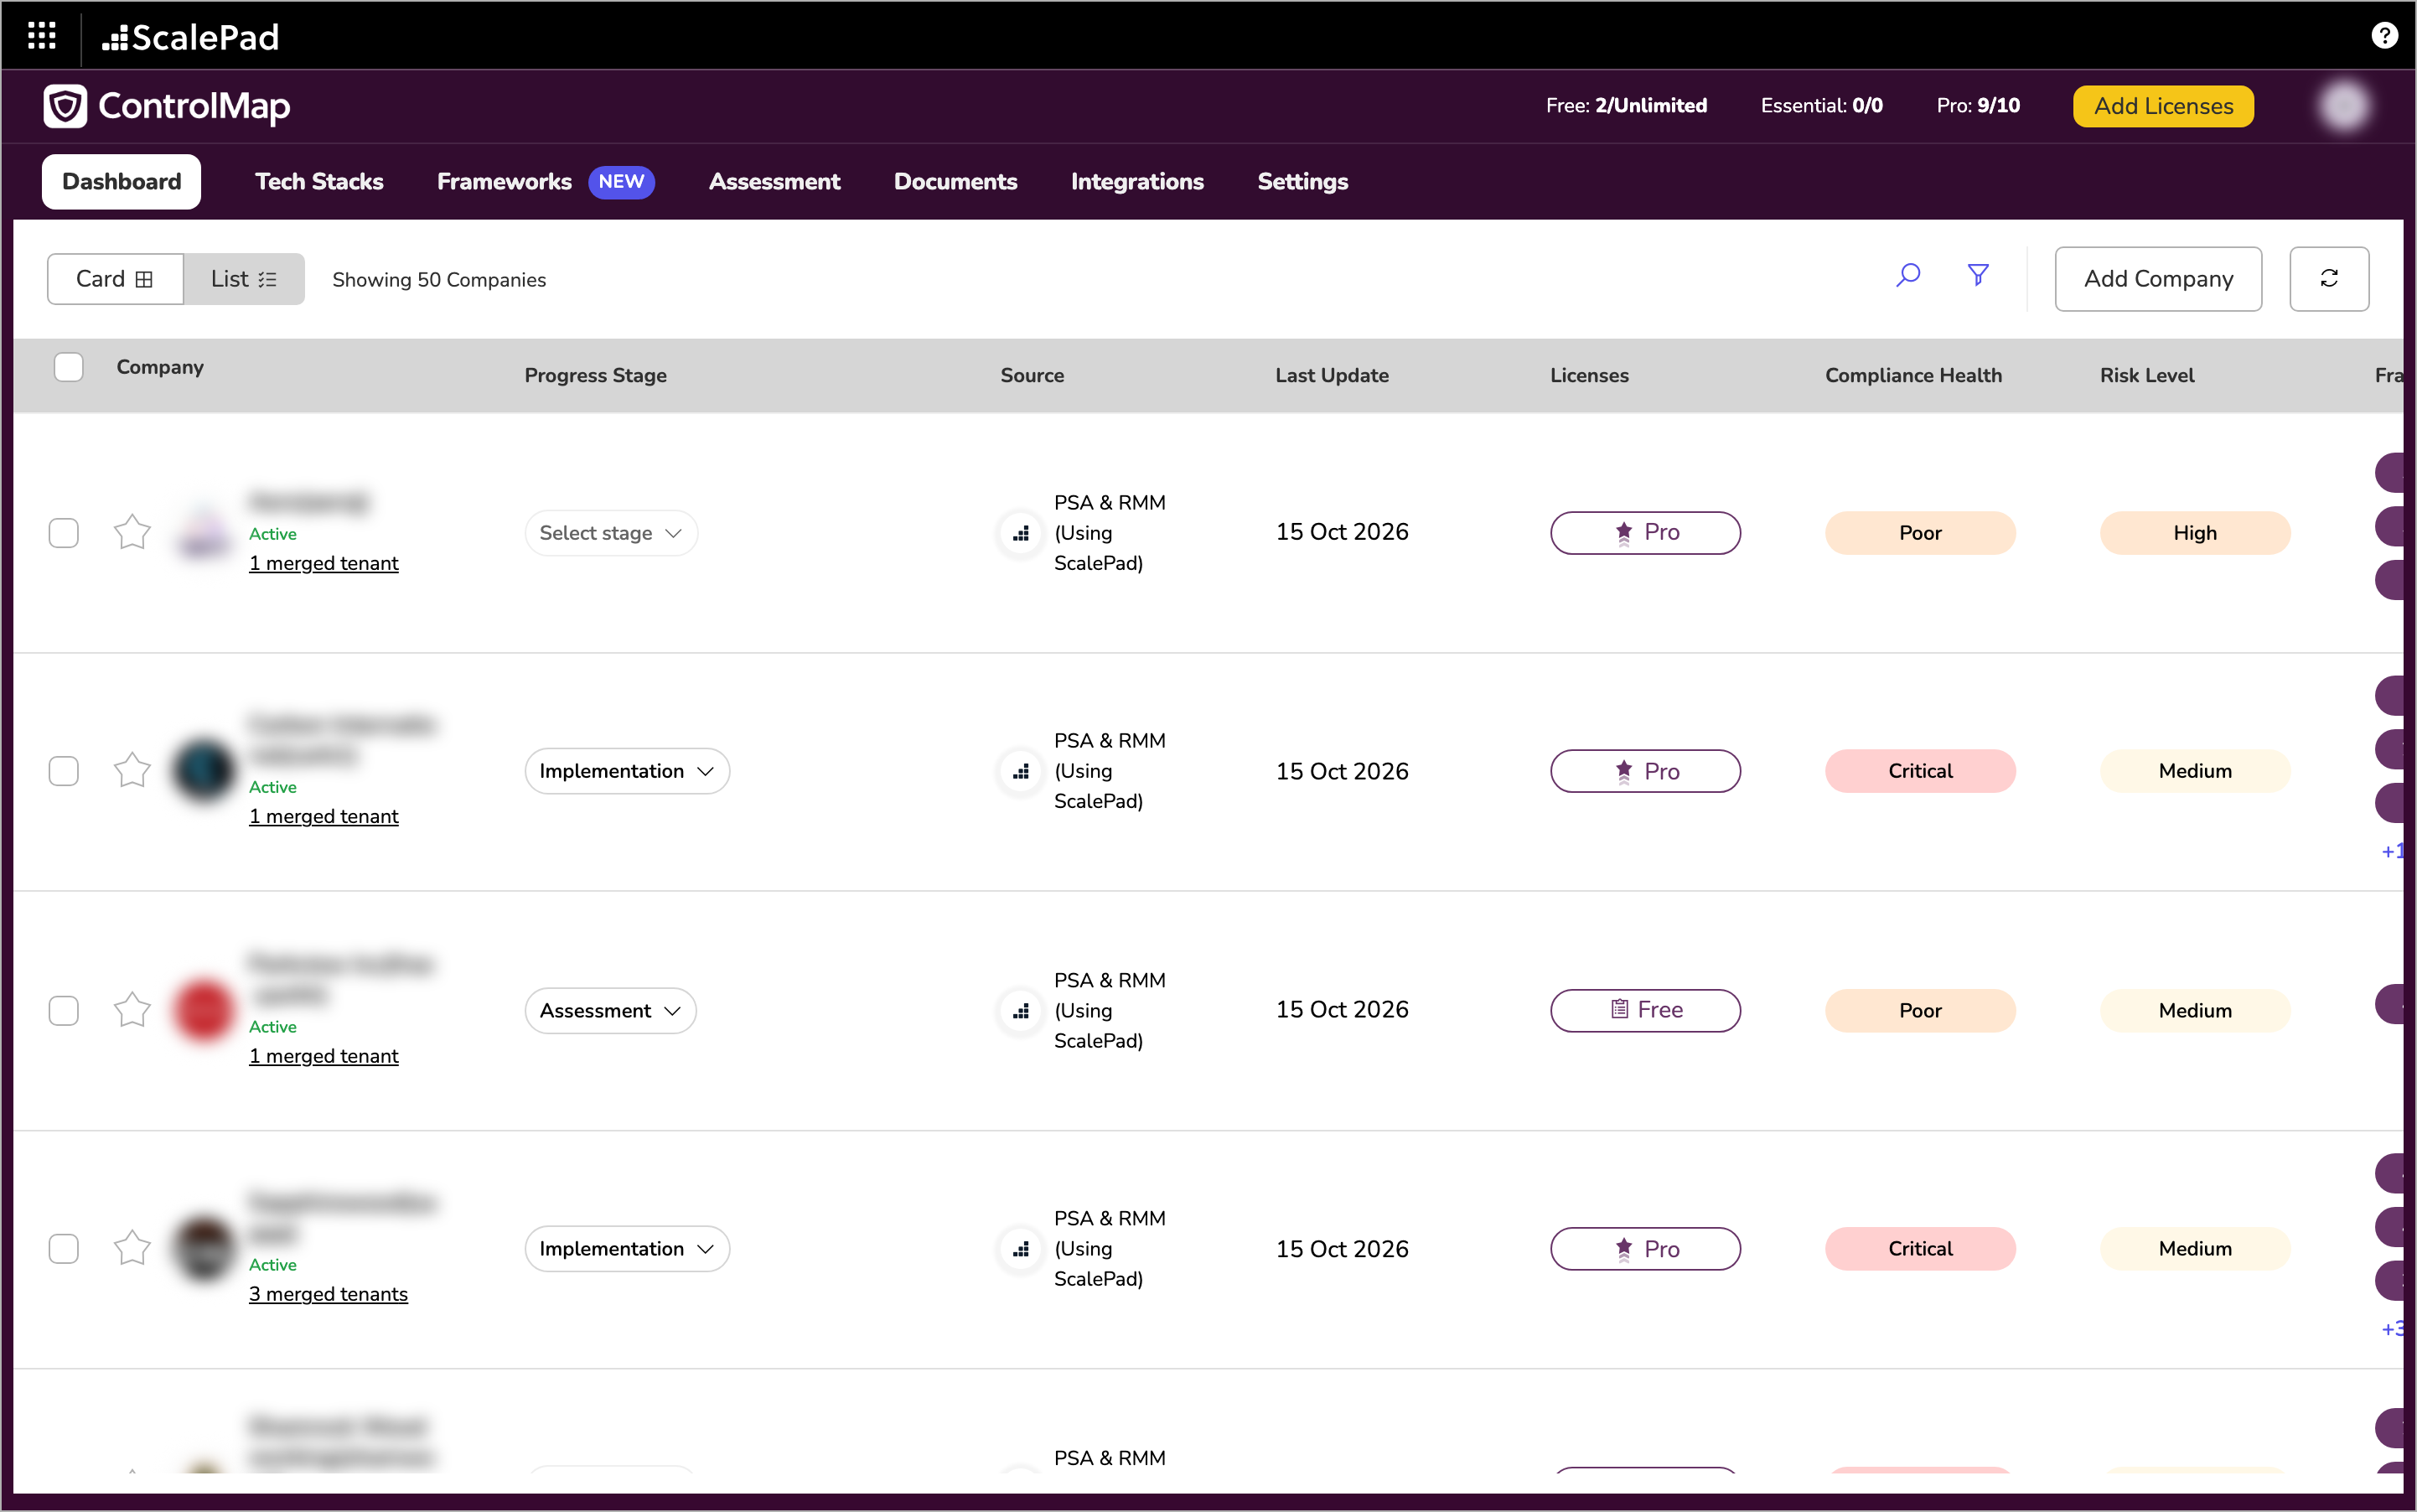Image resolution: width=2417 pixels, height=1512 pixels.
Task: Open the Assessment navigation tab
Action: pos(774,182)
